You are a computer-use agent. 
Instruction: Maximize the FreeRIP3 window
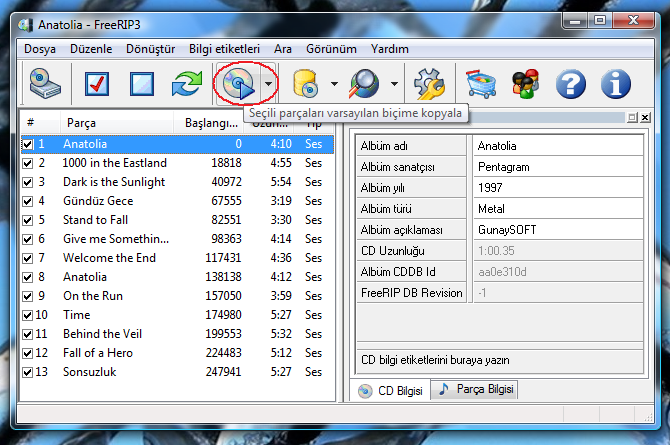click(x=599, y=20)
